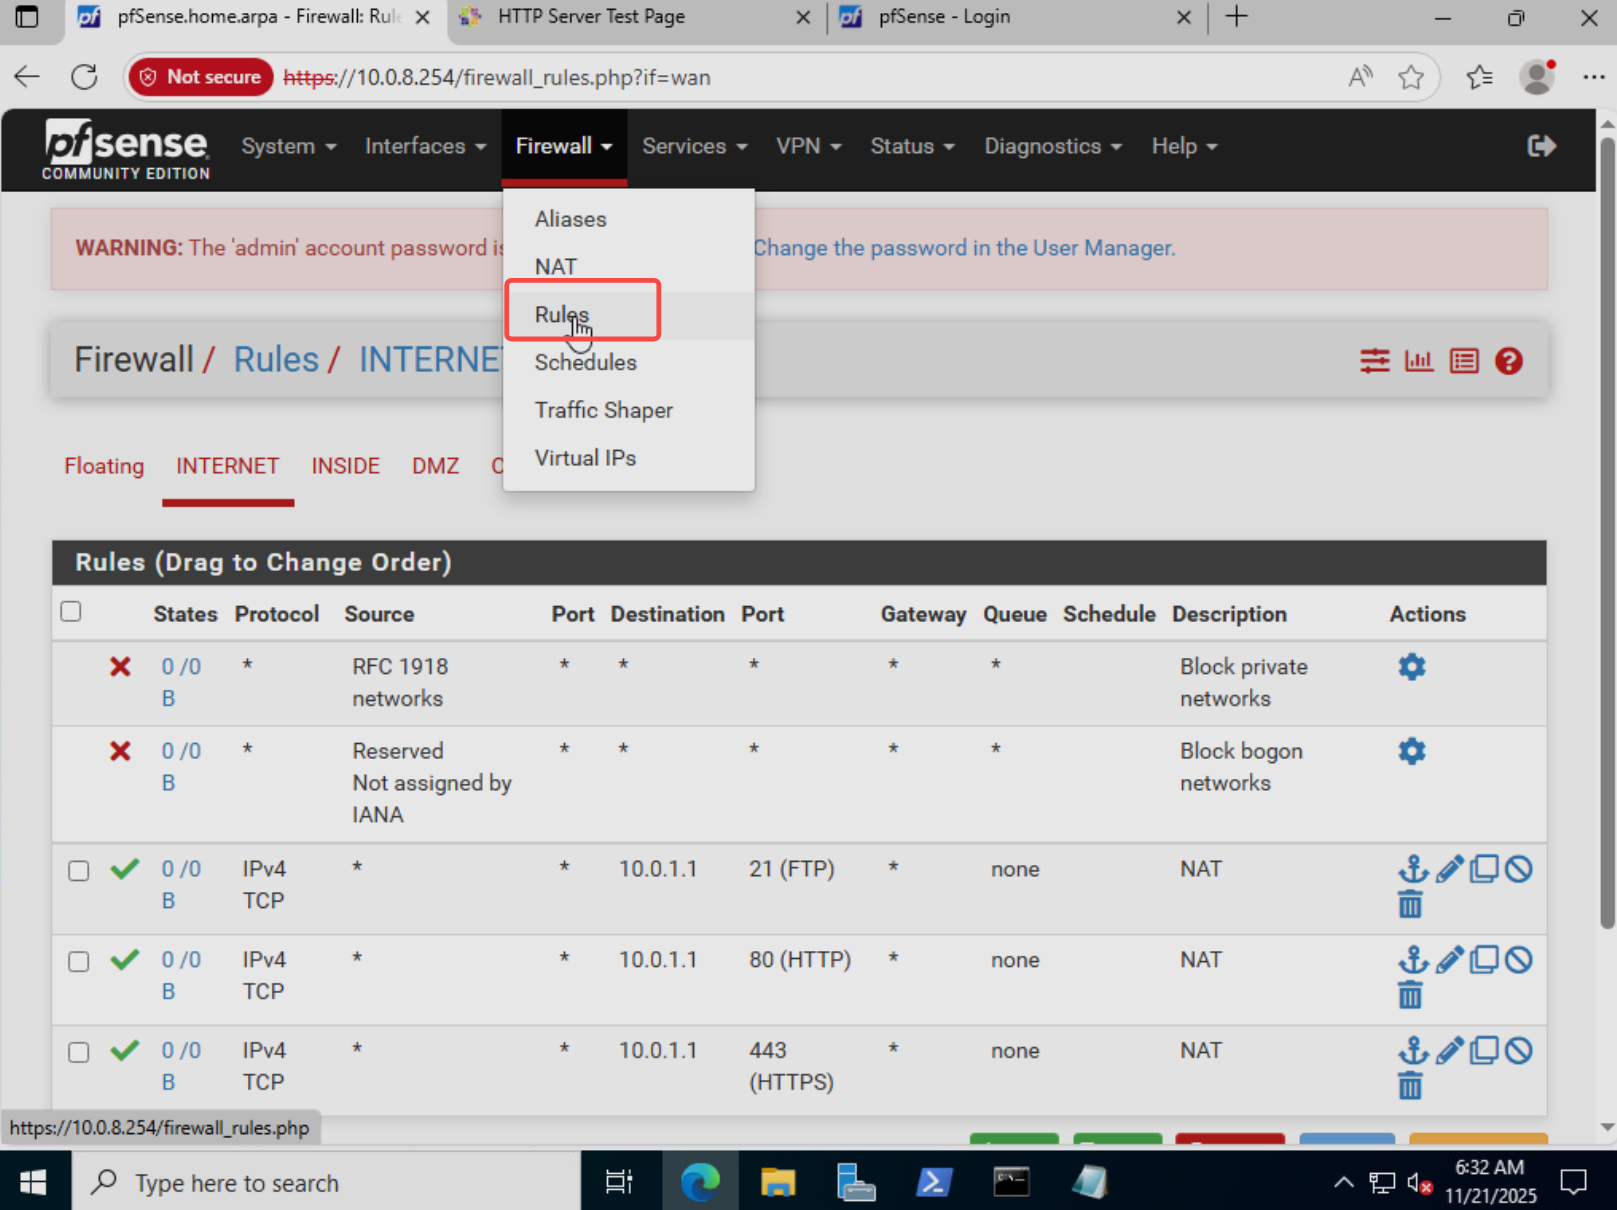Screen dimensions: 1617x1210
Task: Edit the 443 (HTTPS) rule with pencil
Action: tap(1449, 1050)
